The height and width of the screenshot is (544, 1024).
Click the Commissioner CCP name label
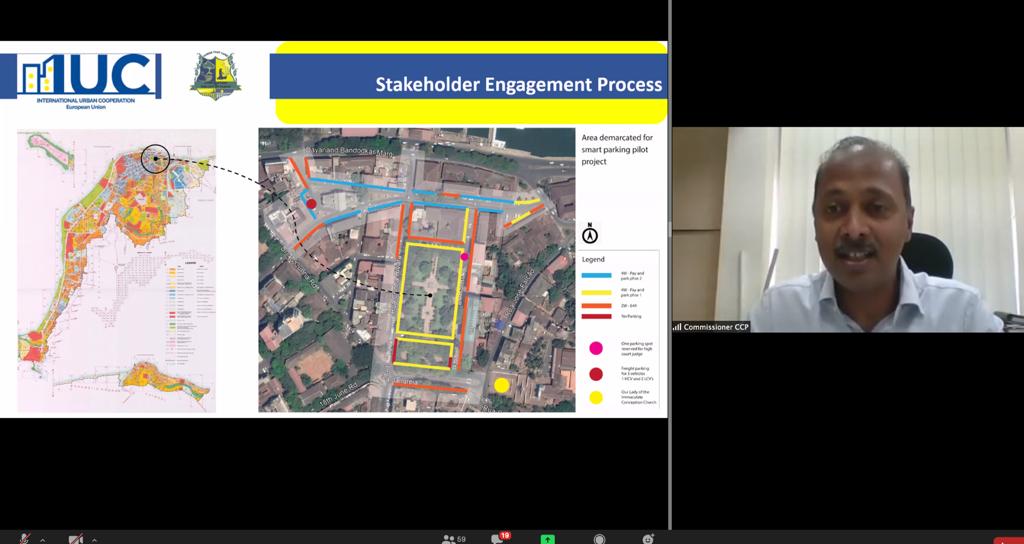(716, 326)
